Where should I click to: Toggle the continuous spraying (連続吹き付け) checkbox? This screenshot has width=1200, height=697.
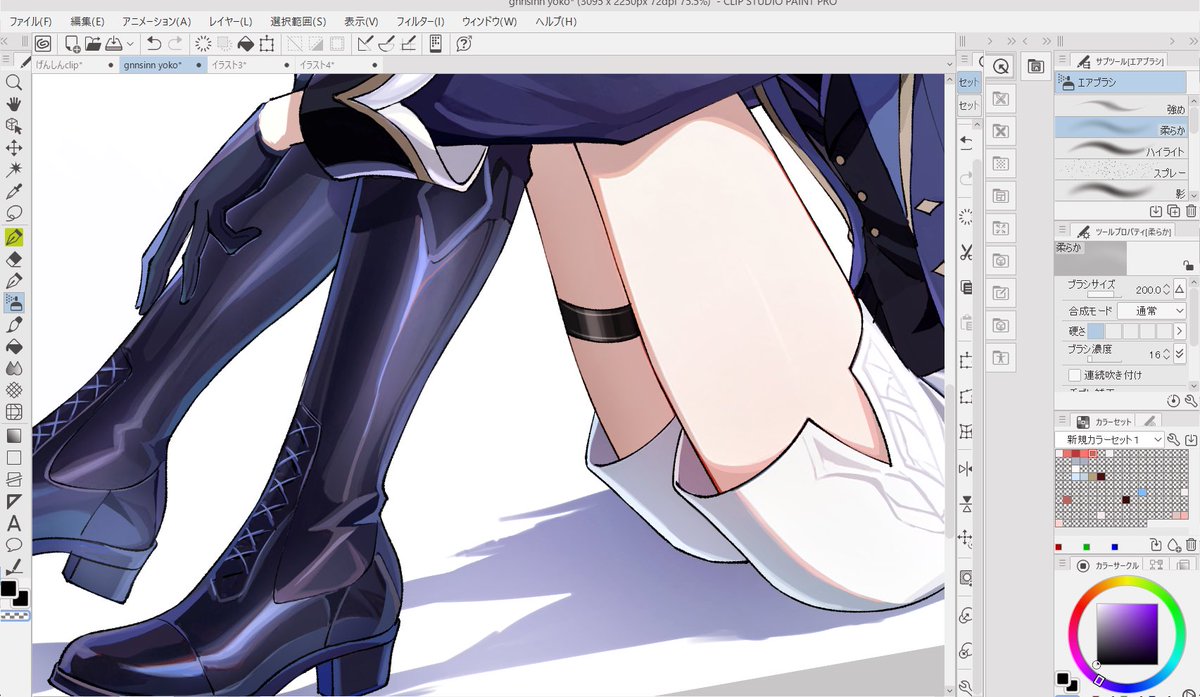point(1075,375)
